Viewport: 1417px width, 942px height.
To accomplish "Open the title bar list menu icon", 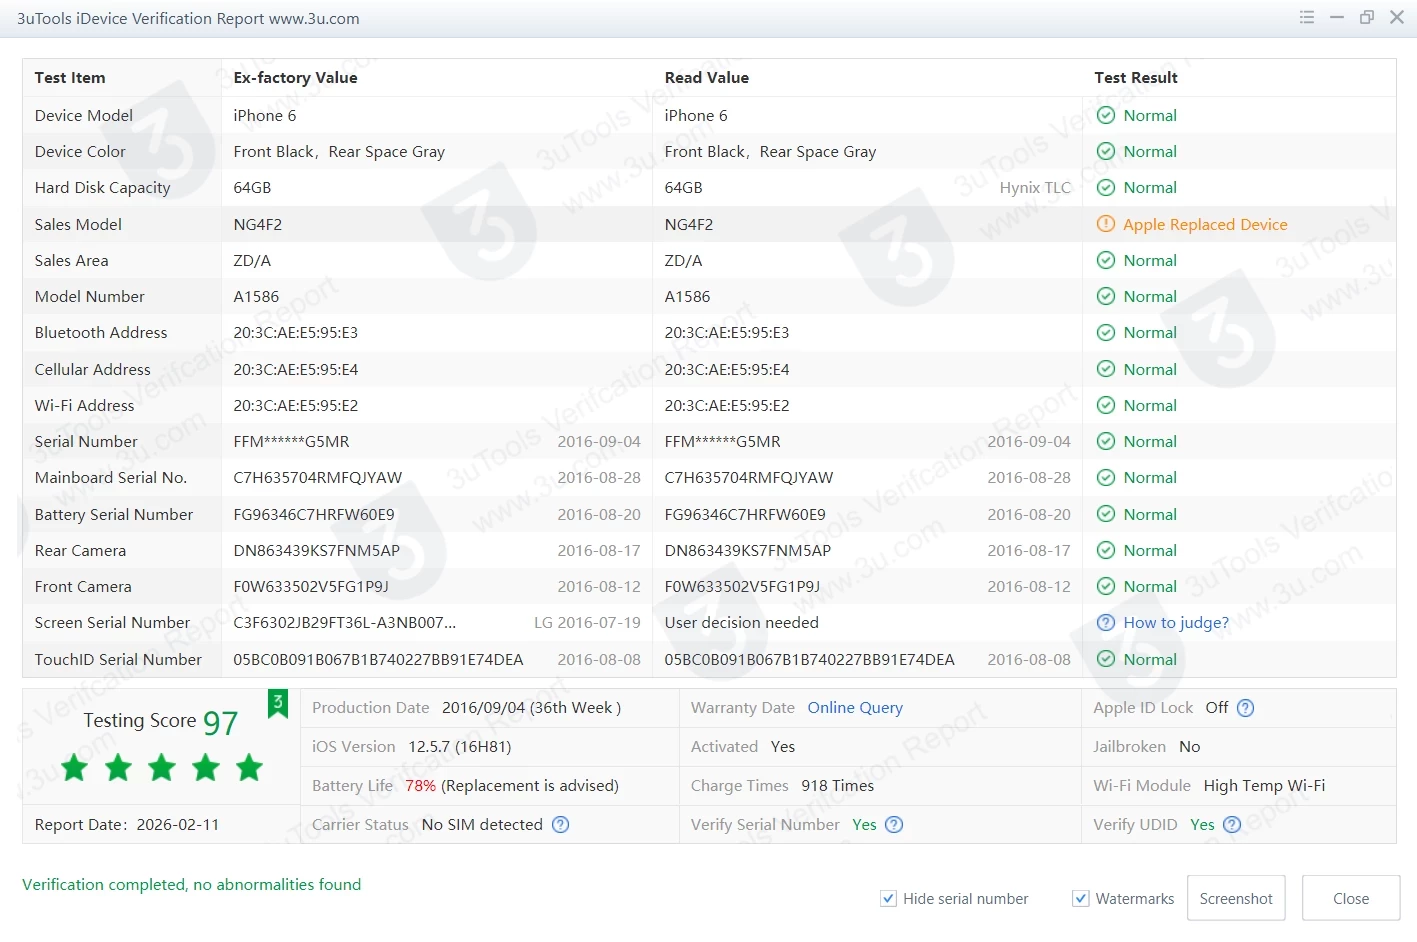I will (1307, 18).
